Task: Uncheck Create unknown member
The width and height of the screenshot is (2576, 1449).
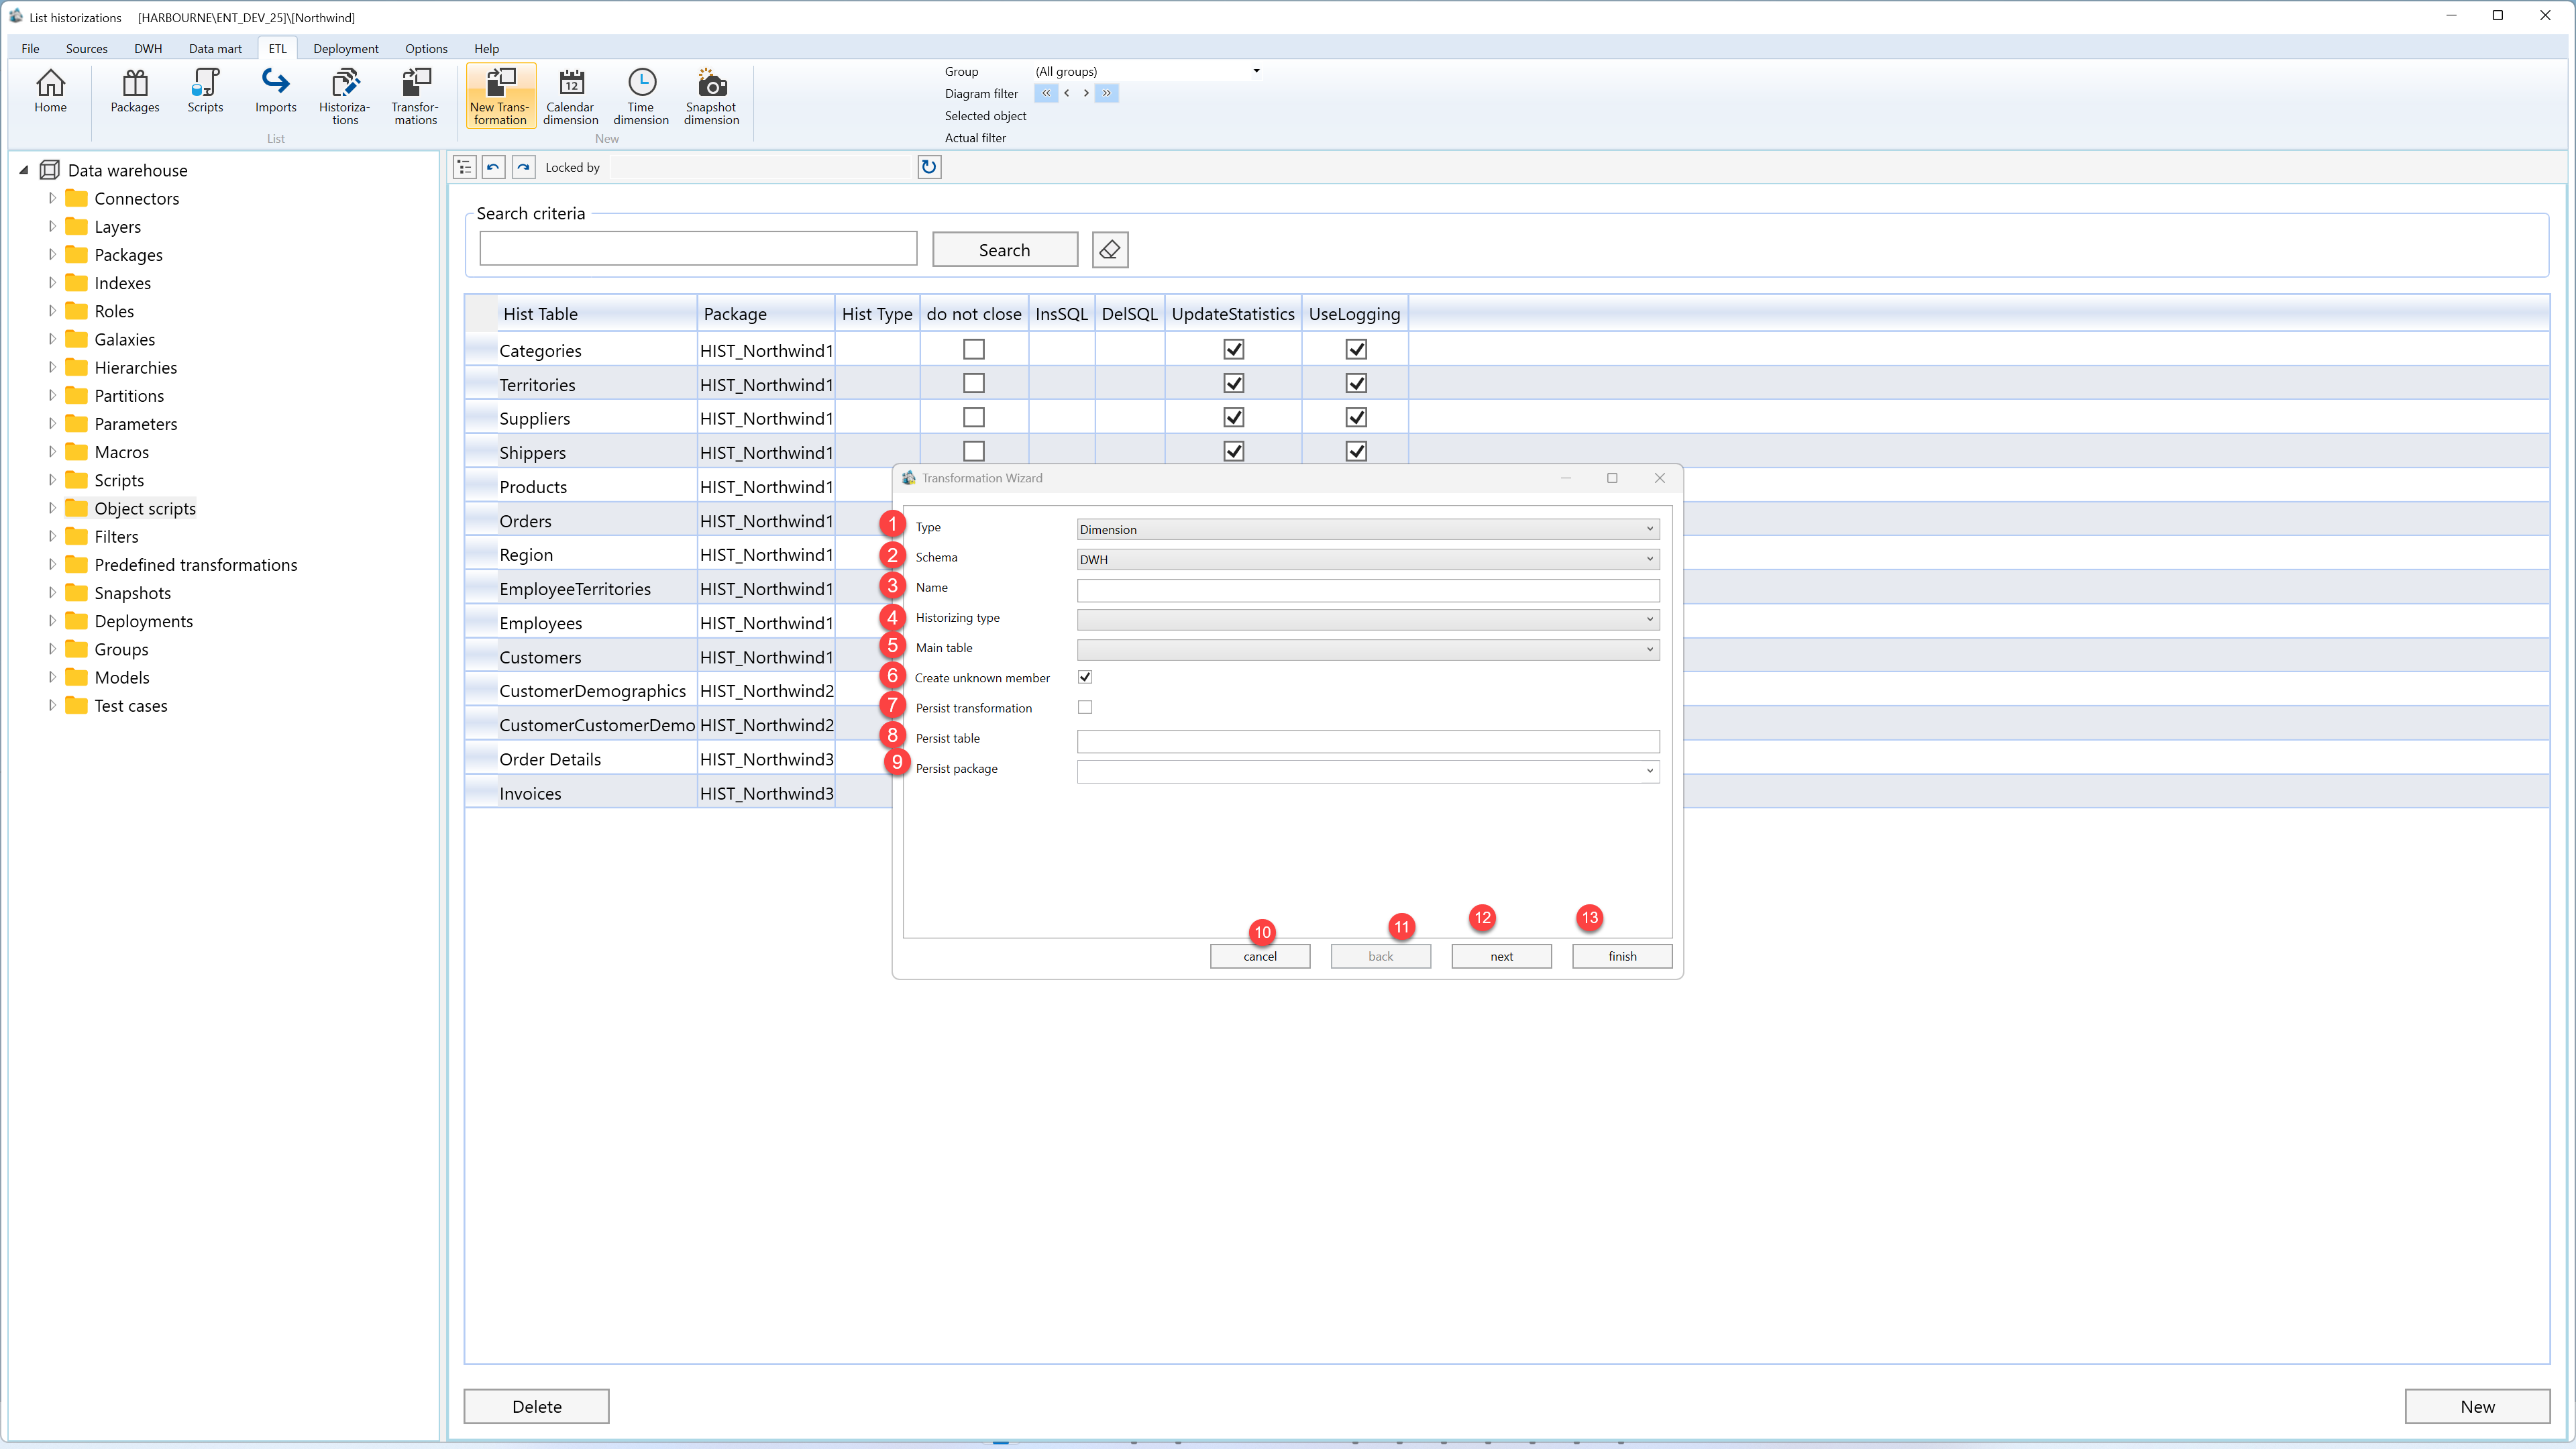Action: tap(1085, 677)
